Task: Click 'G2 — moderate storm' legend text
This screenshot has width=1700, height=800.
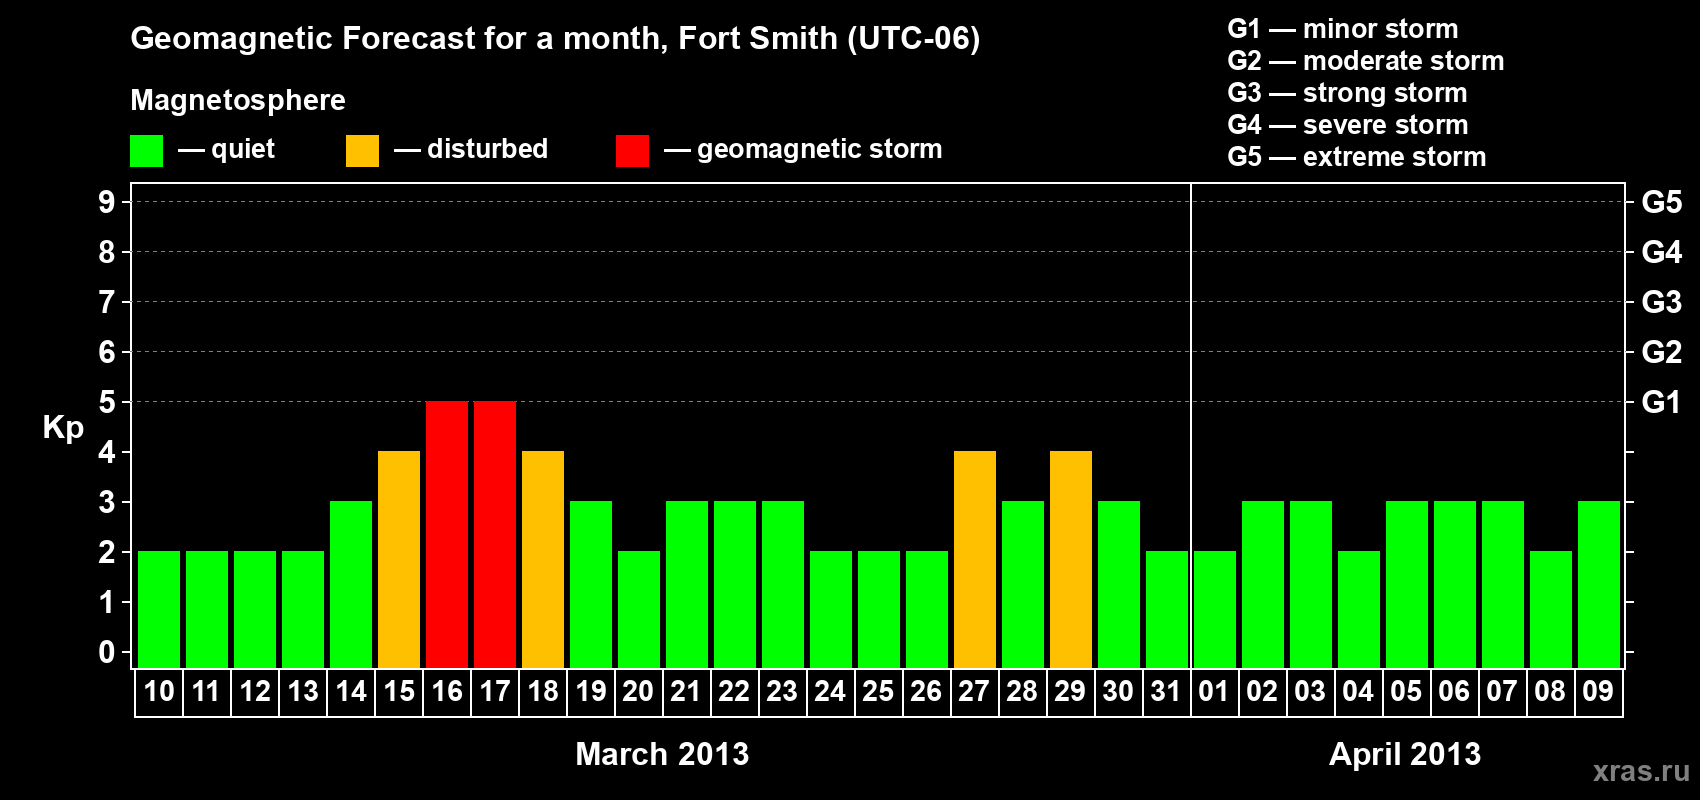Action: pos(1366,61)
